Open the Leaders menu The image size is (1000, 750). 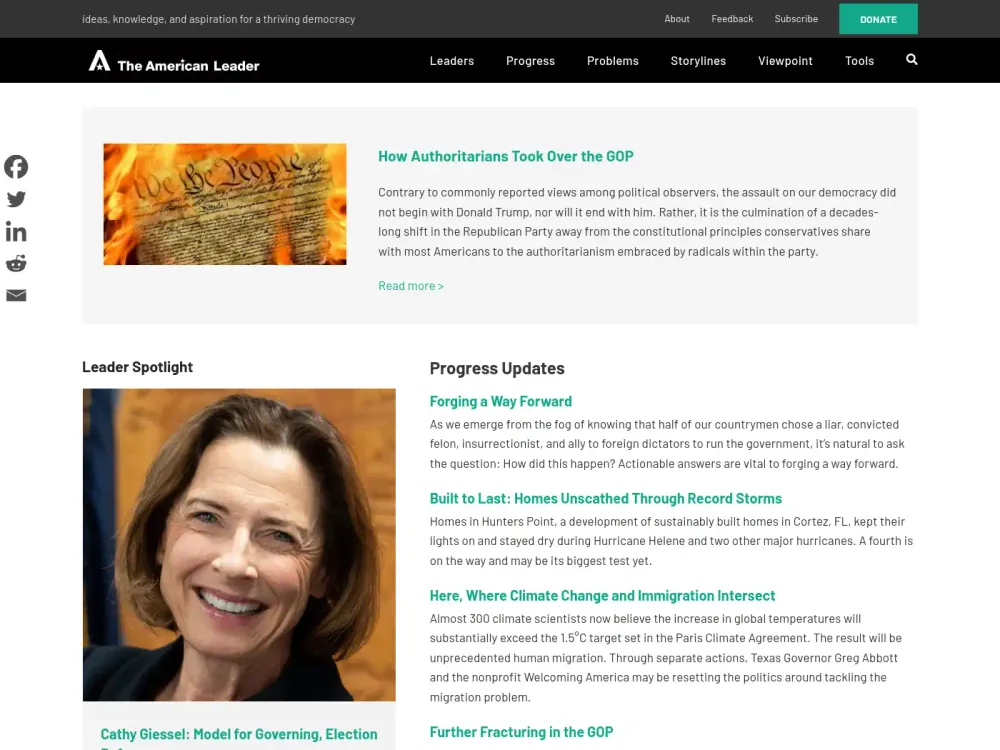coord(452,61)
